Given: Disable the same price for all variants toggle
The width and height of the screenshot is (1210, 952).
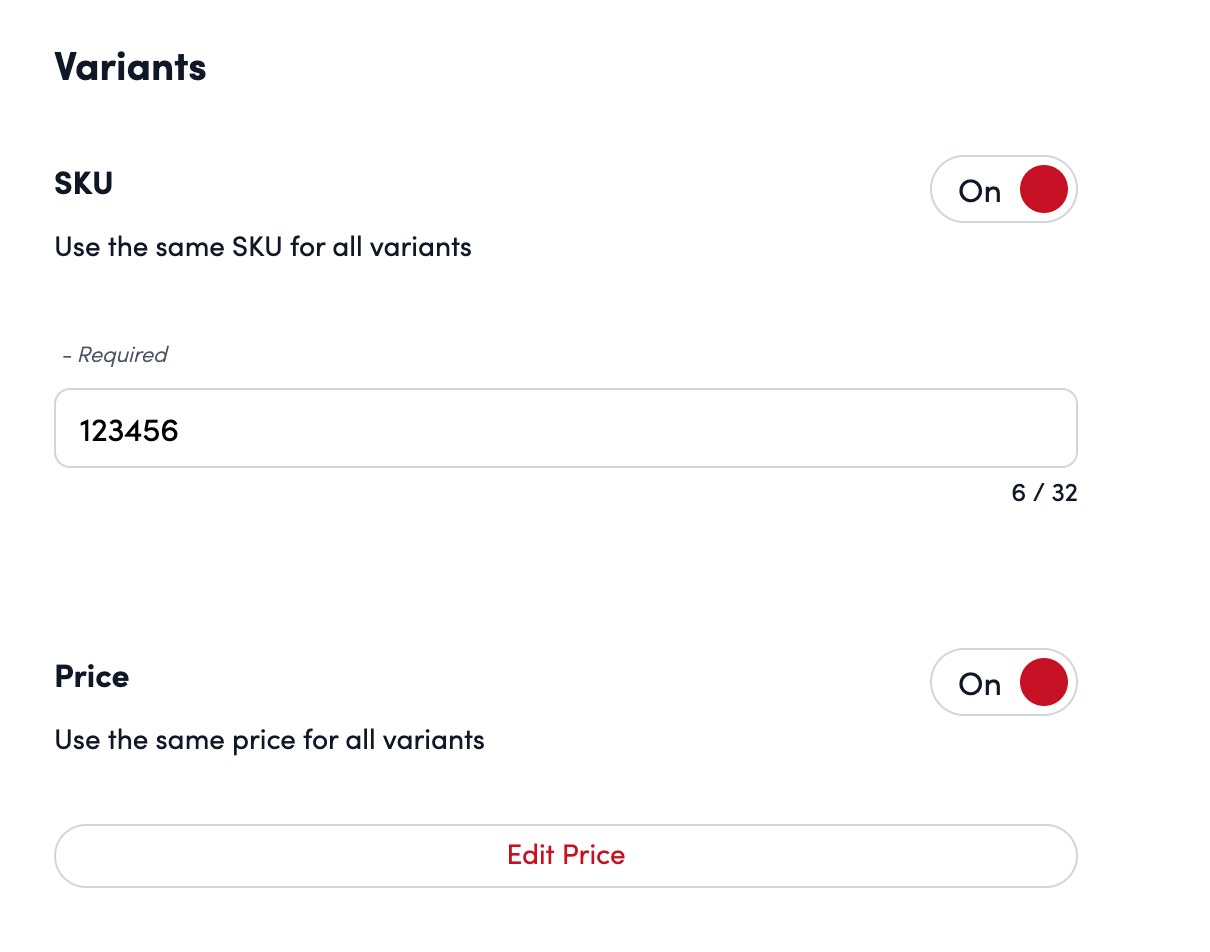Looking at the screenshot, I should [1003, 683].
